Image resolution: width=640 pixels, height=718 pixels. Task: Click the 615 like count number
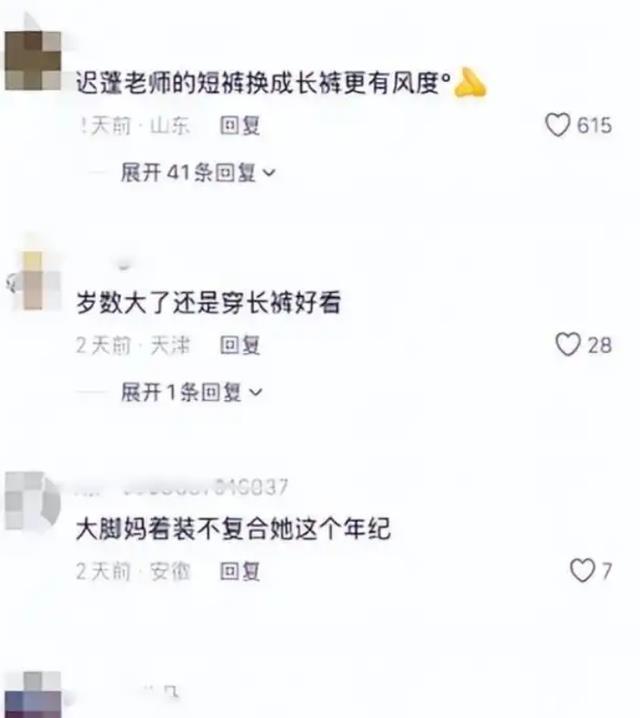594,125
